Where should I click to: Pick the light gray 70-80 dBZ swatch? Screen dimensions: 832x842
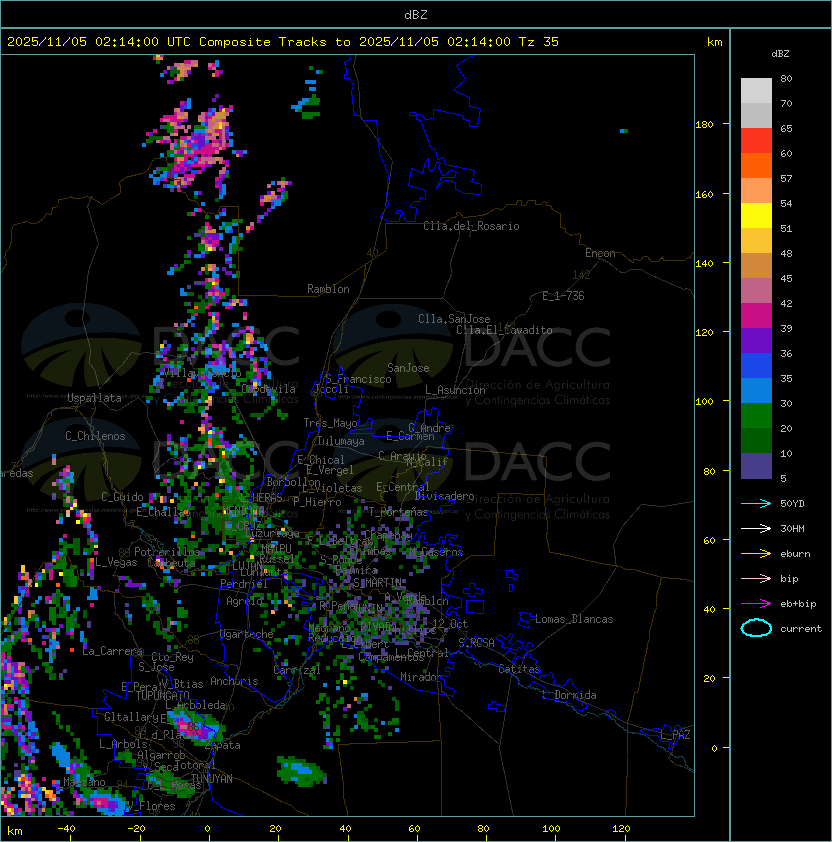[756, 91]
